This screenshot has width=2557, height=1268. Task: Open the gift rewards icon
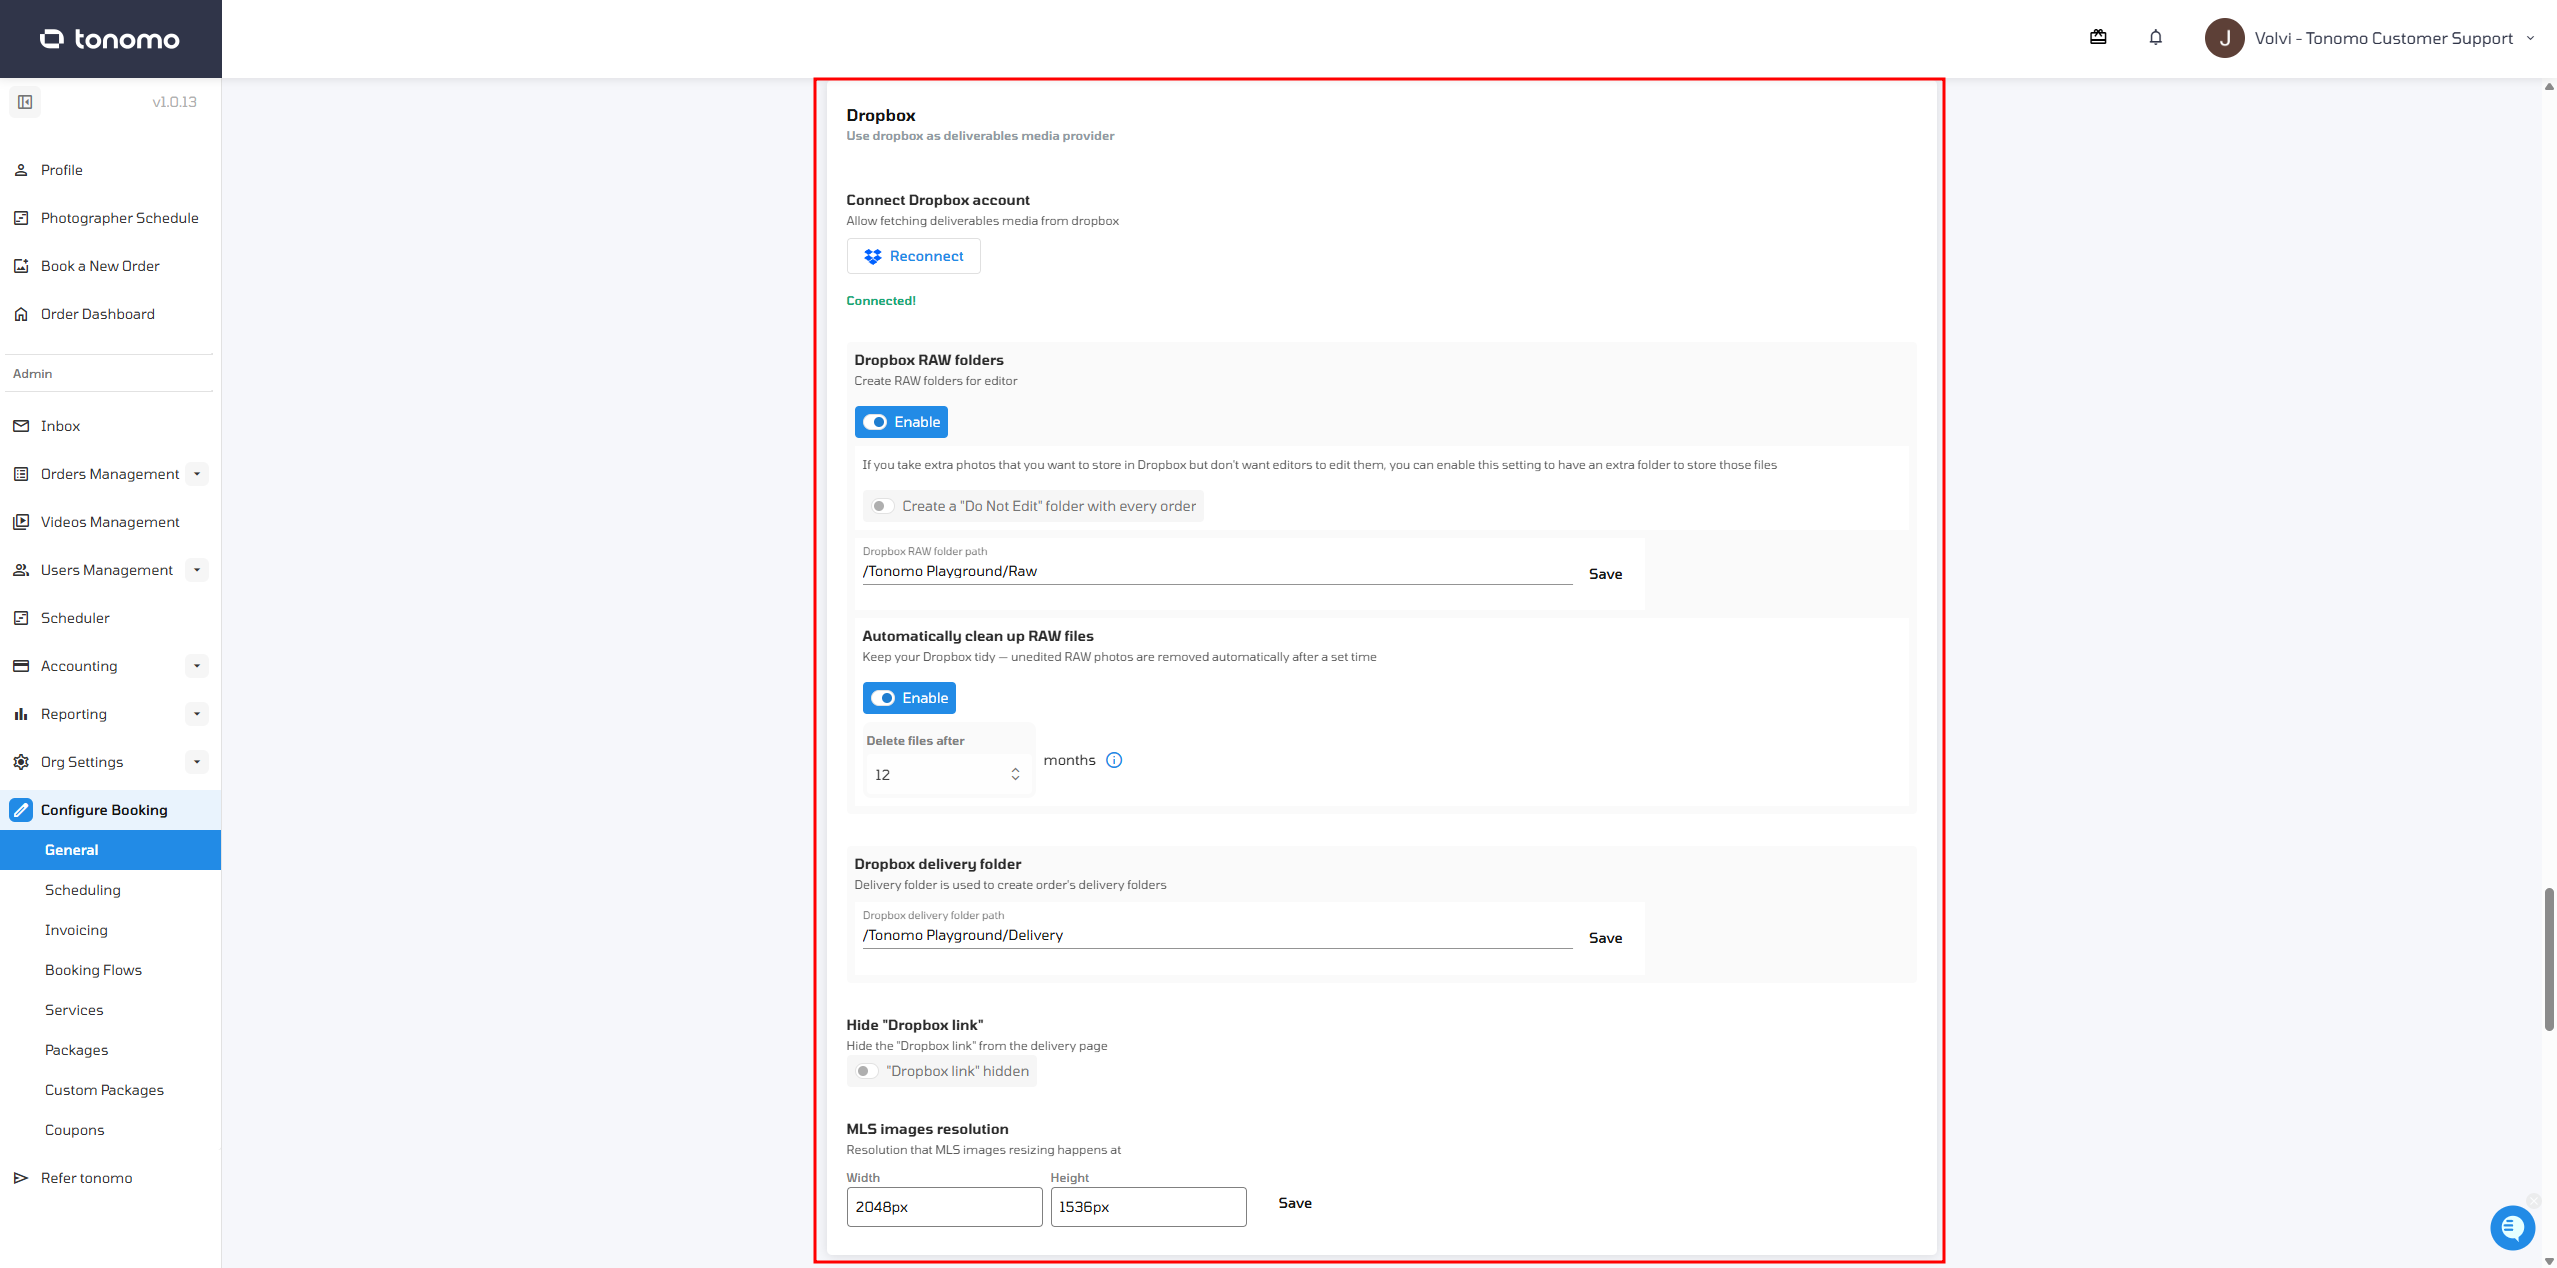click(2098, 38)
